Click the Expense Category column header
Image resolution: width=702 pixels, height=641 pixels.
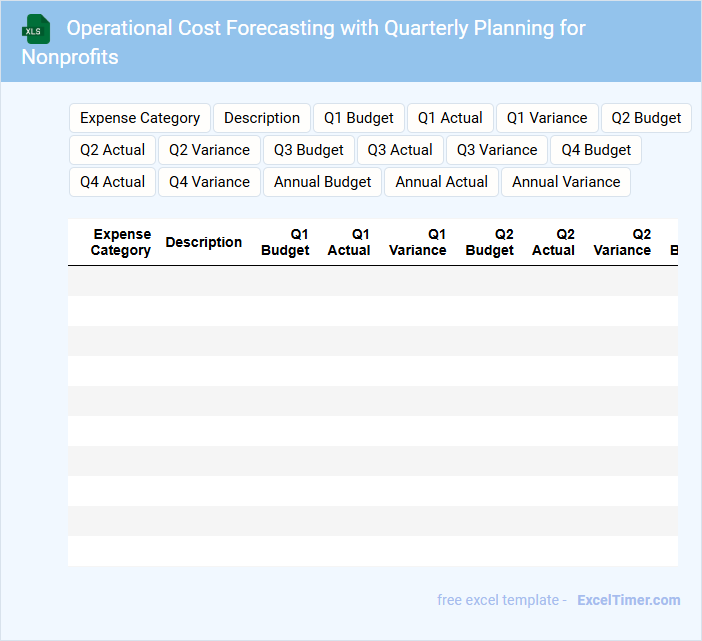click(121, 242)
